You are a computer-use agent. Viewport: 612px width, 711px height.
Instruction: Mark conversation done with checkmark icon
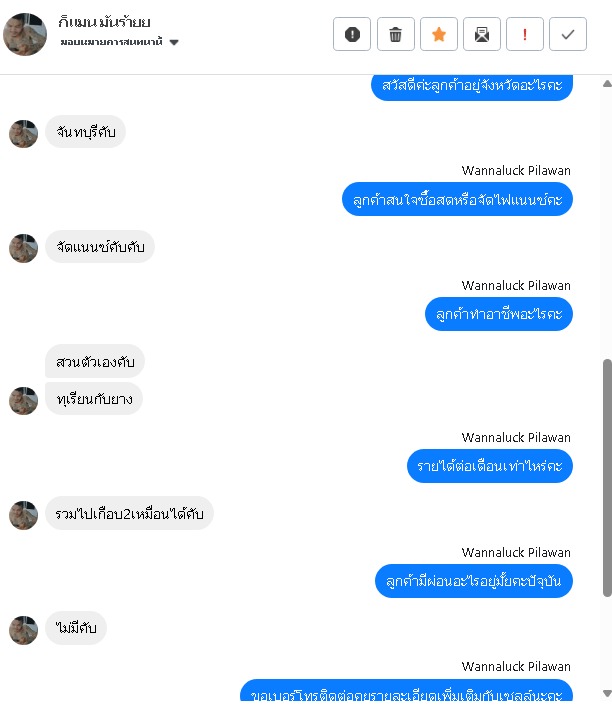(568, 34)
